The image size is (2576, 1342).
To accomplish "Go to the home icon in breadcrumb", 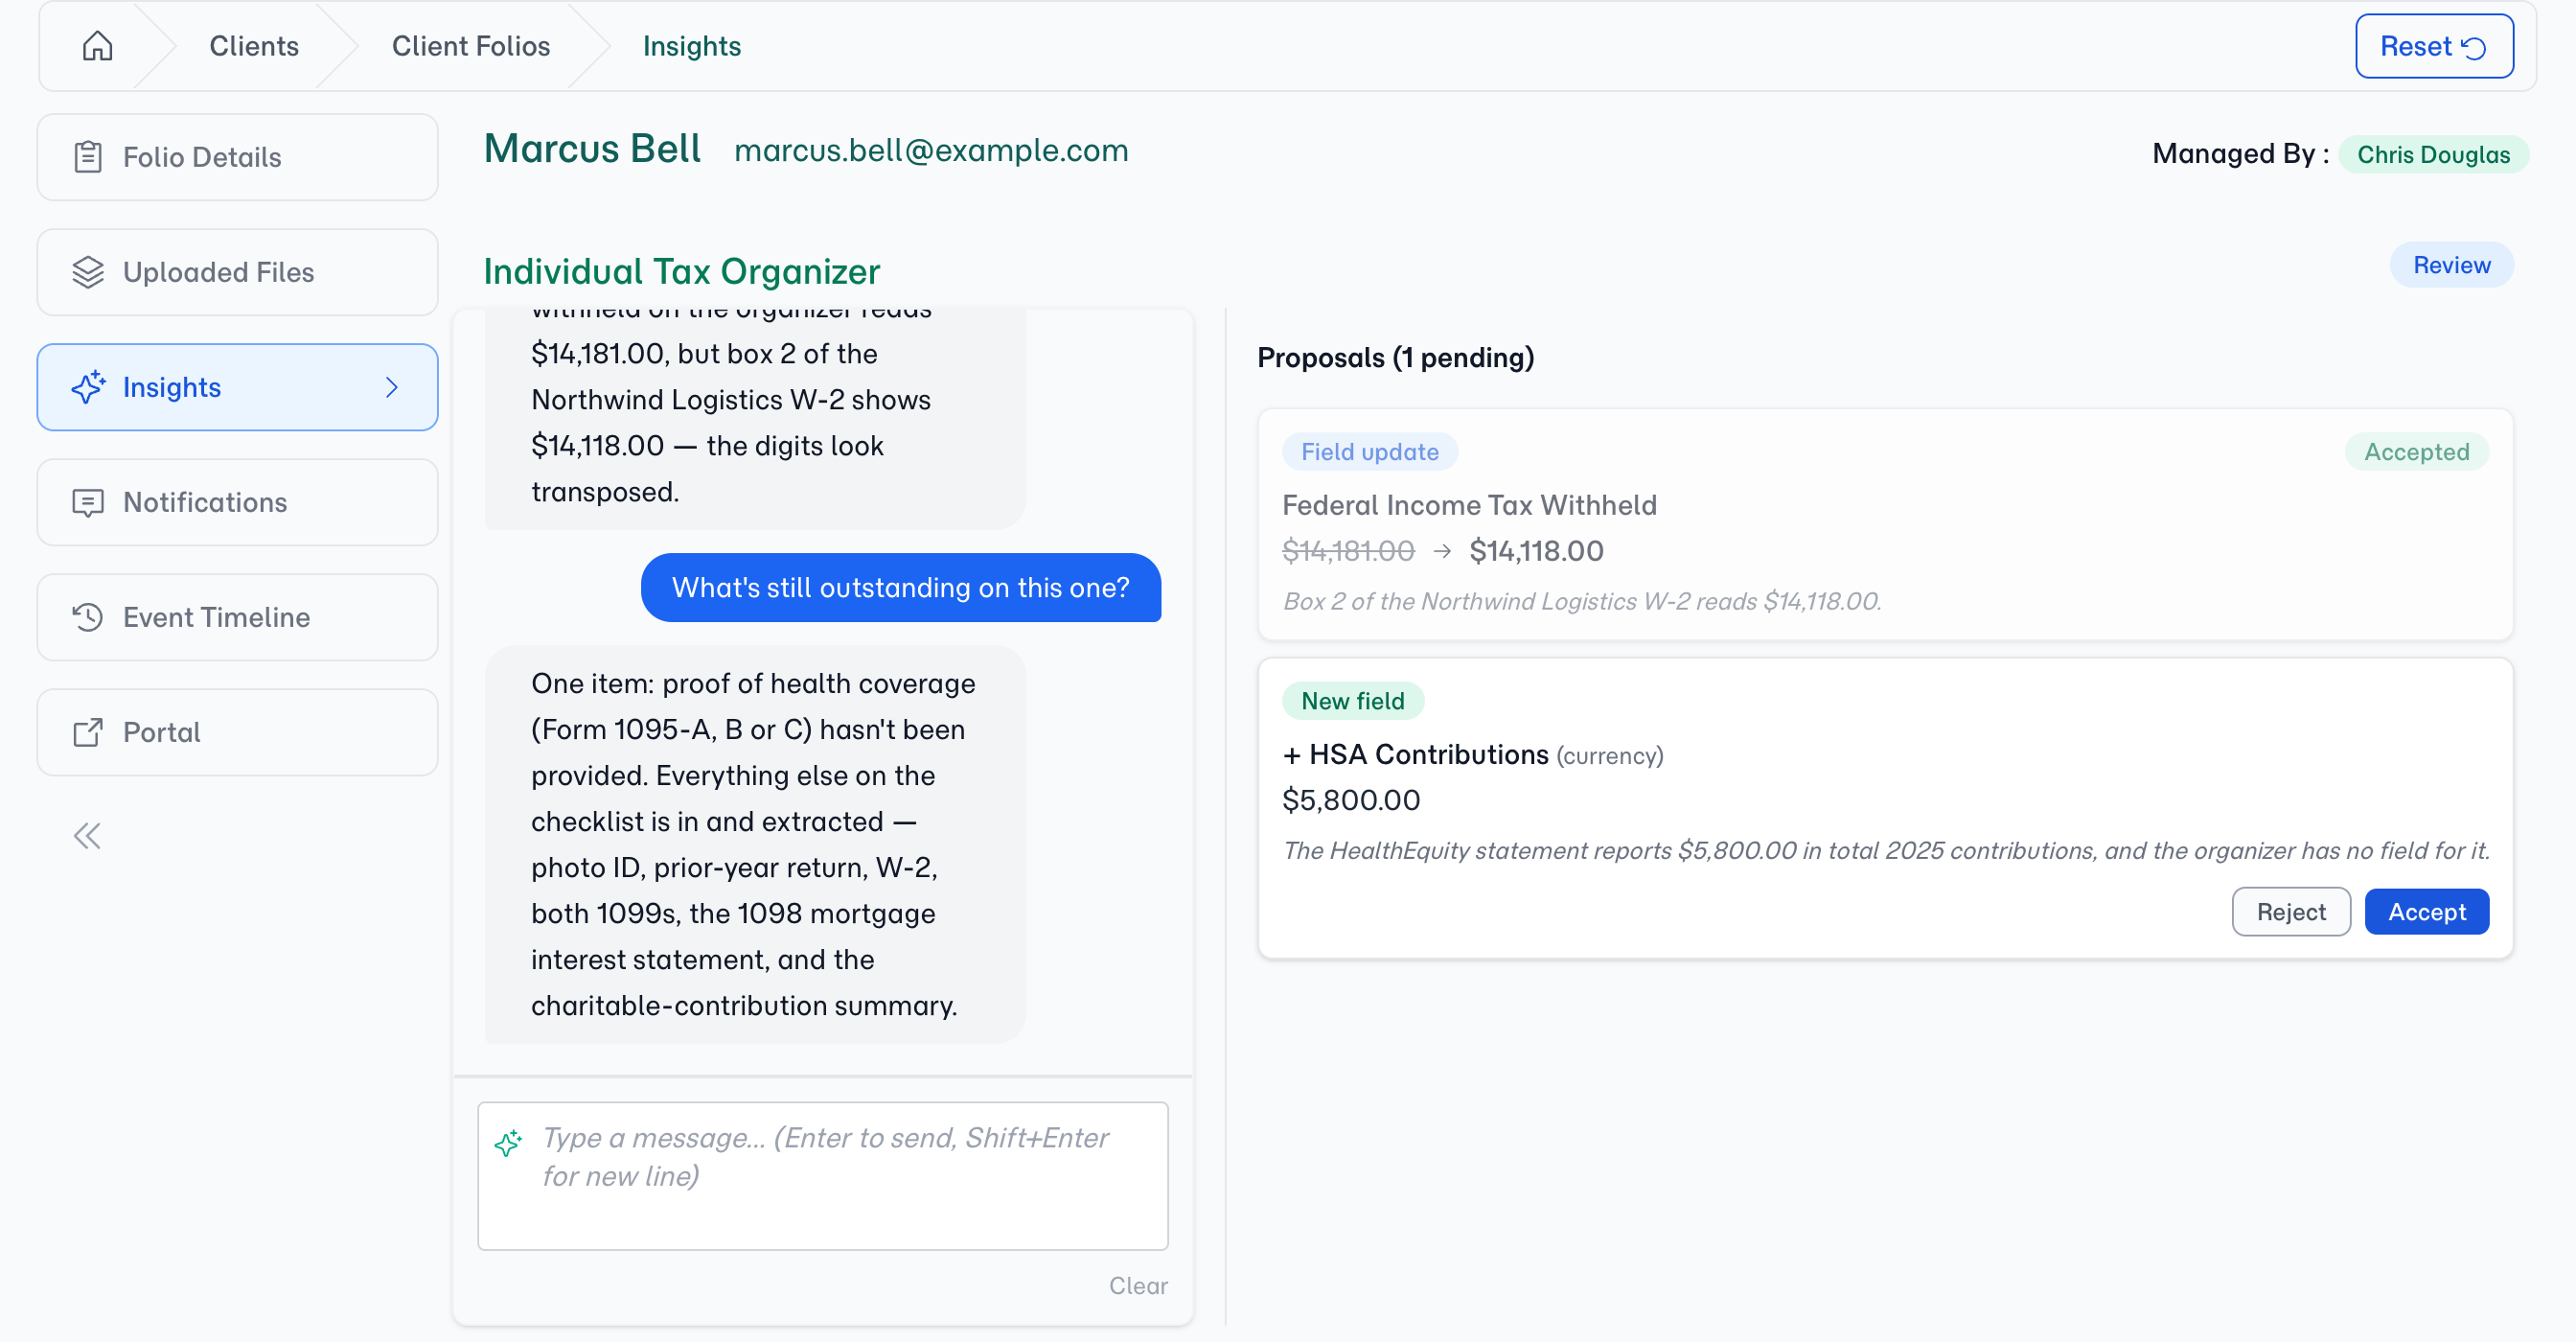I will [97, 46].
